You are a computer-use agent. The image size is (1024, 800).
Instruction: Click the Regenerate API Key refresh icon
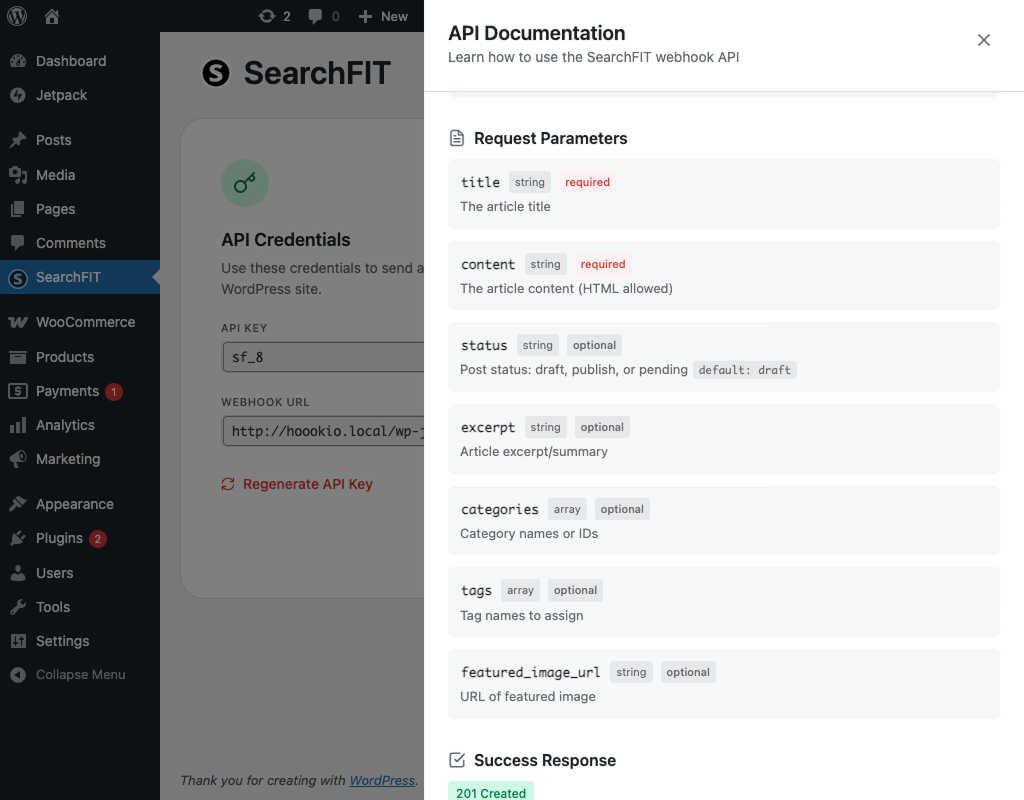228,484
